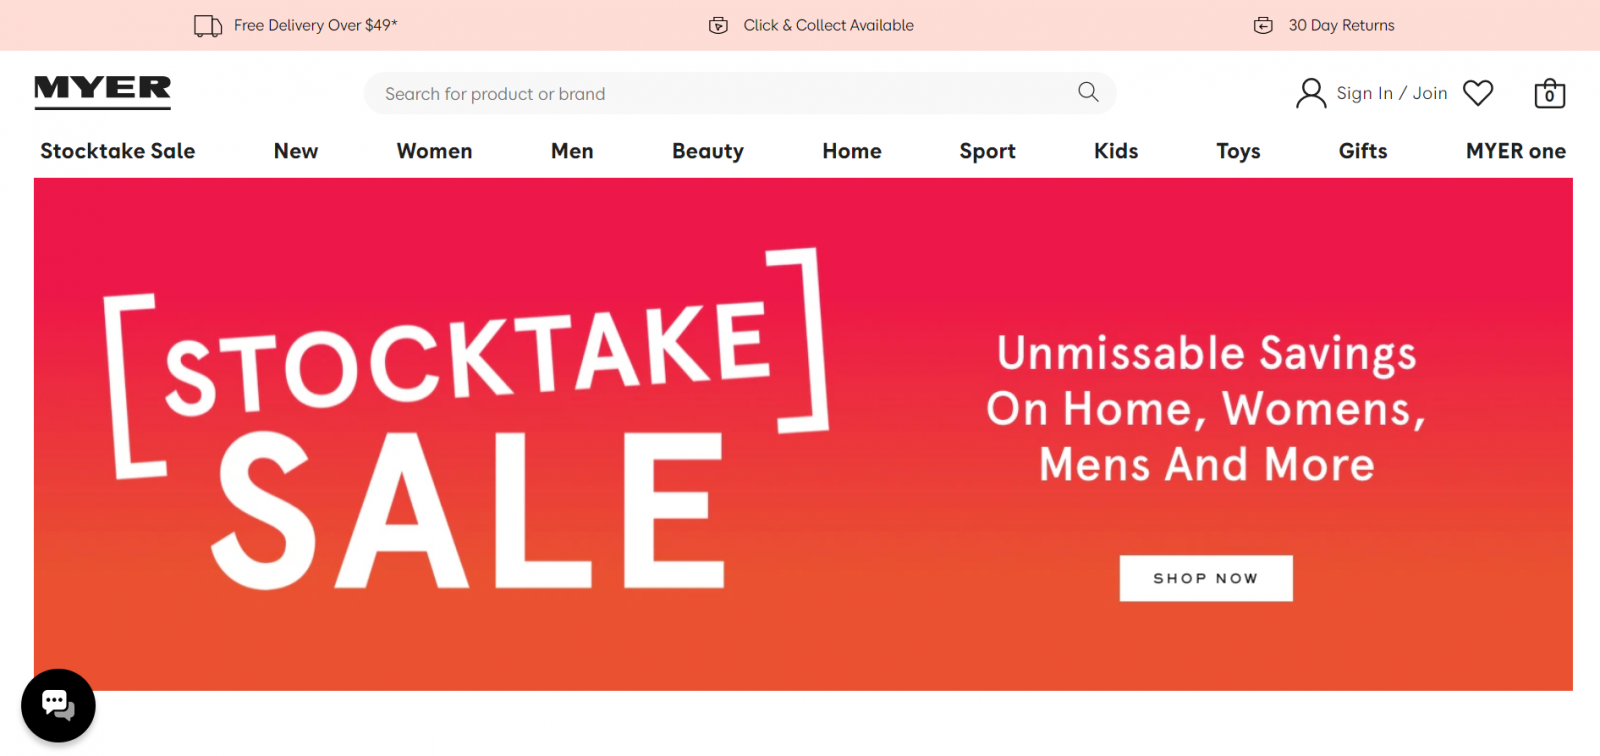Click the Free Delivery Over $49 link
The width and height of the screenshot is (1600, 756).
coord(316,25)
